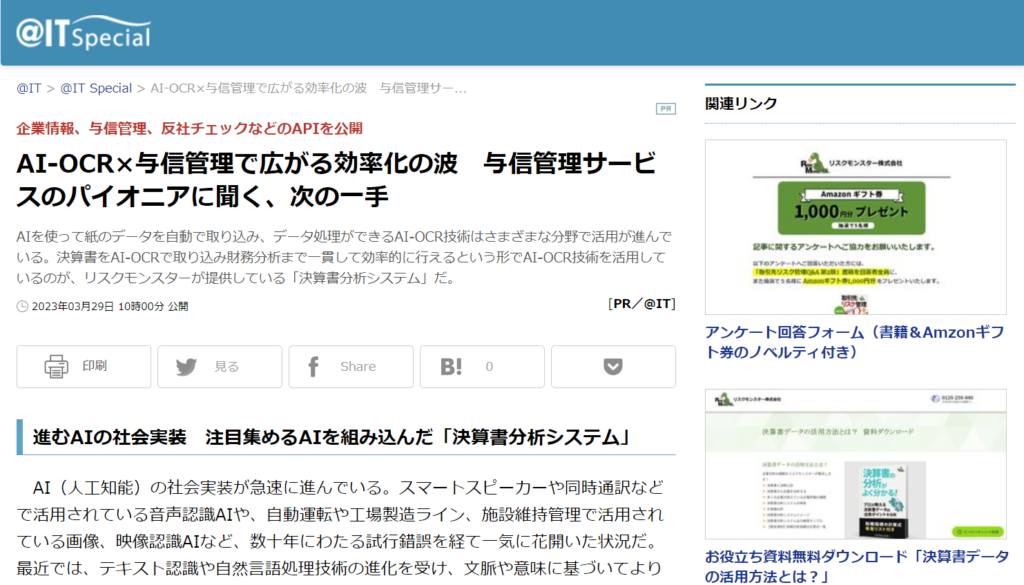Click the 進むAIの社会実装 section heading
This screenshot has height=585, width=1024.
330,437
